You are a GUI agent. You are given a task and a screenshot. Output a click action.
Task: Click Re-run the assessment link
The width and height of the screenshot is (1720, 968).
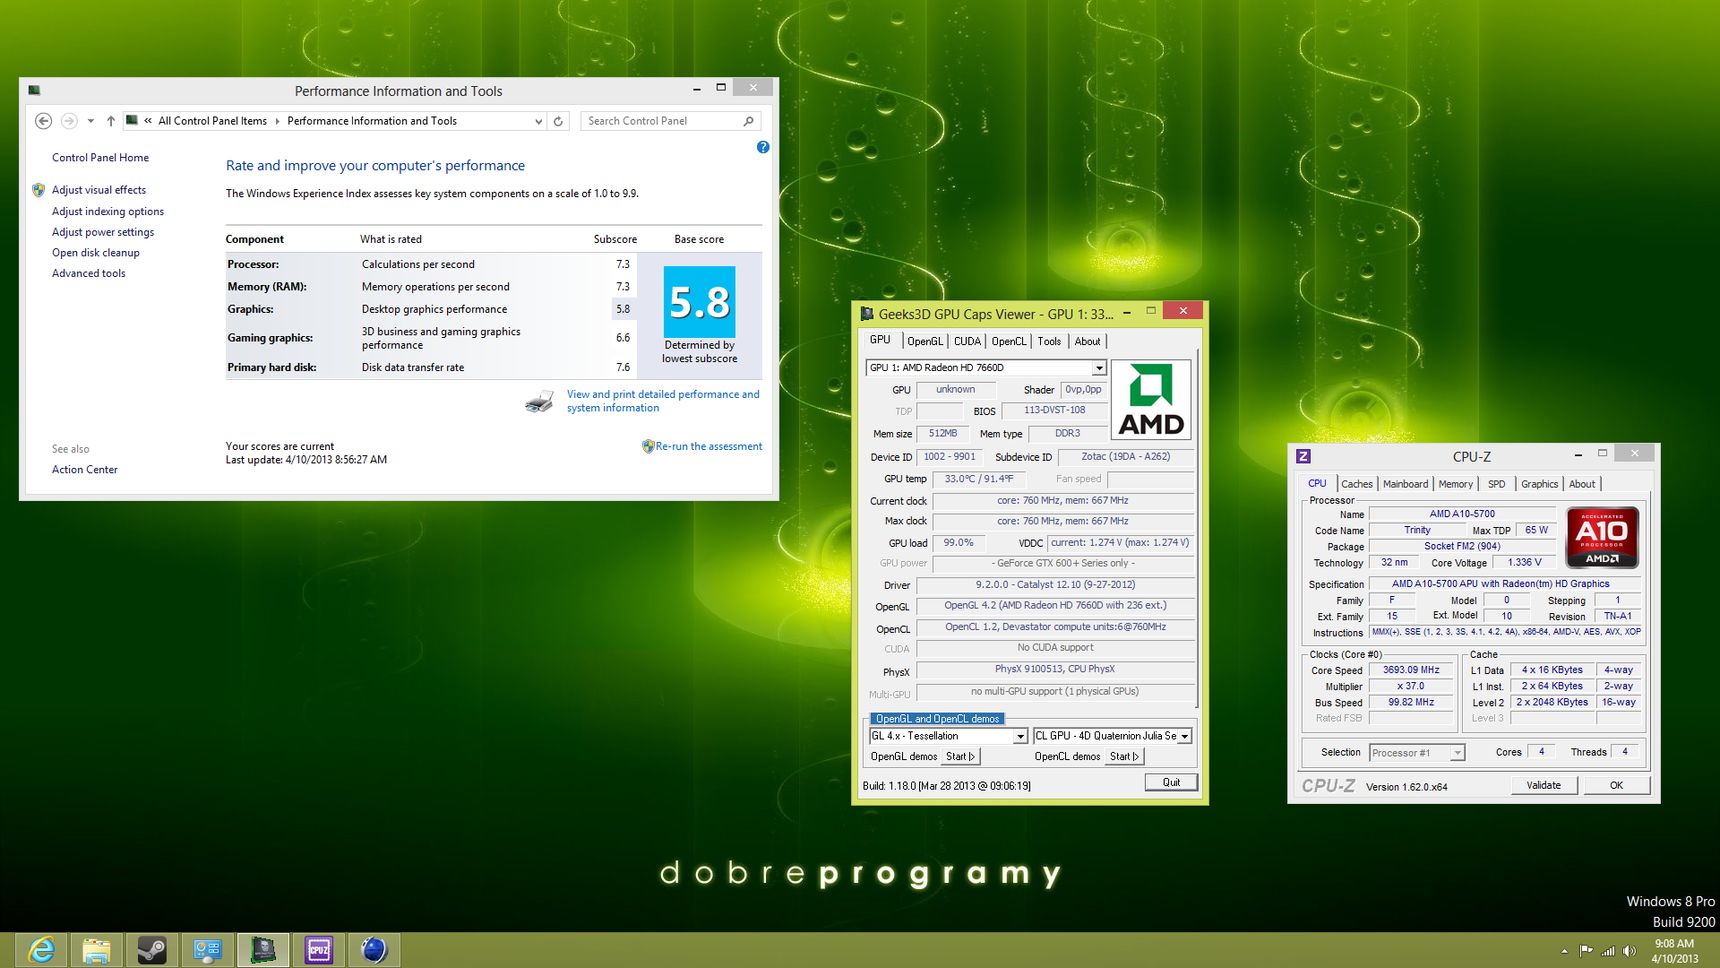pos(709,447)
